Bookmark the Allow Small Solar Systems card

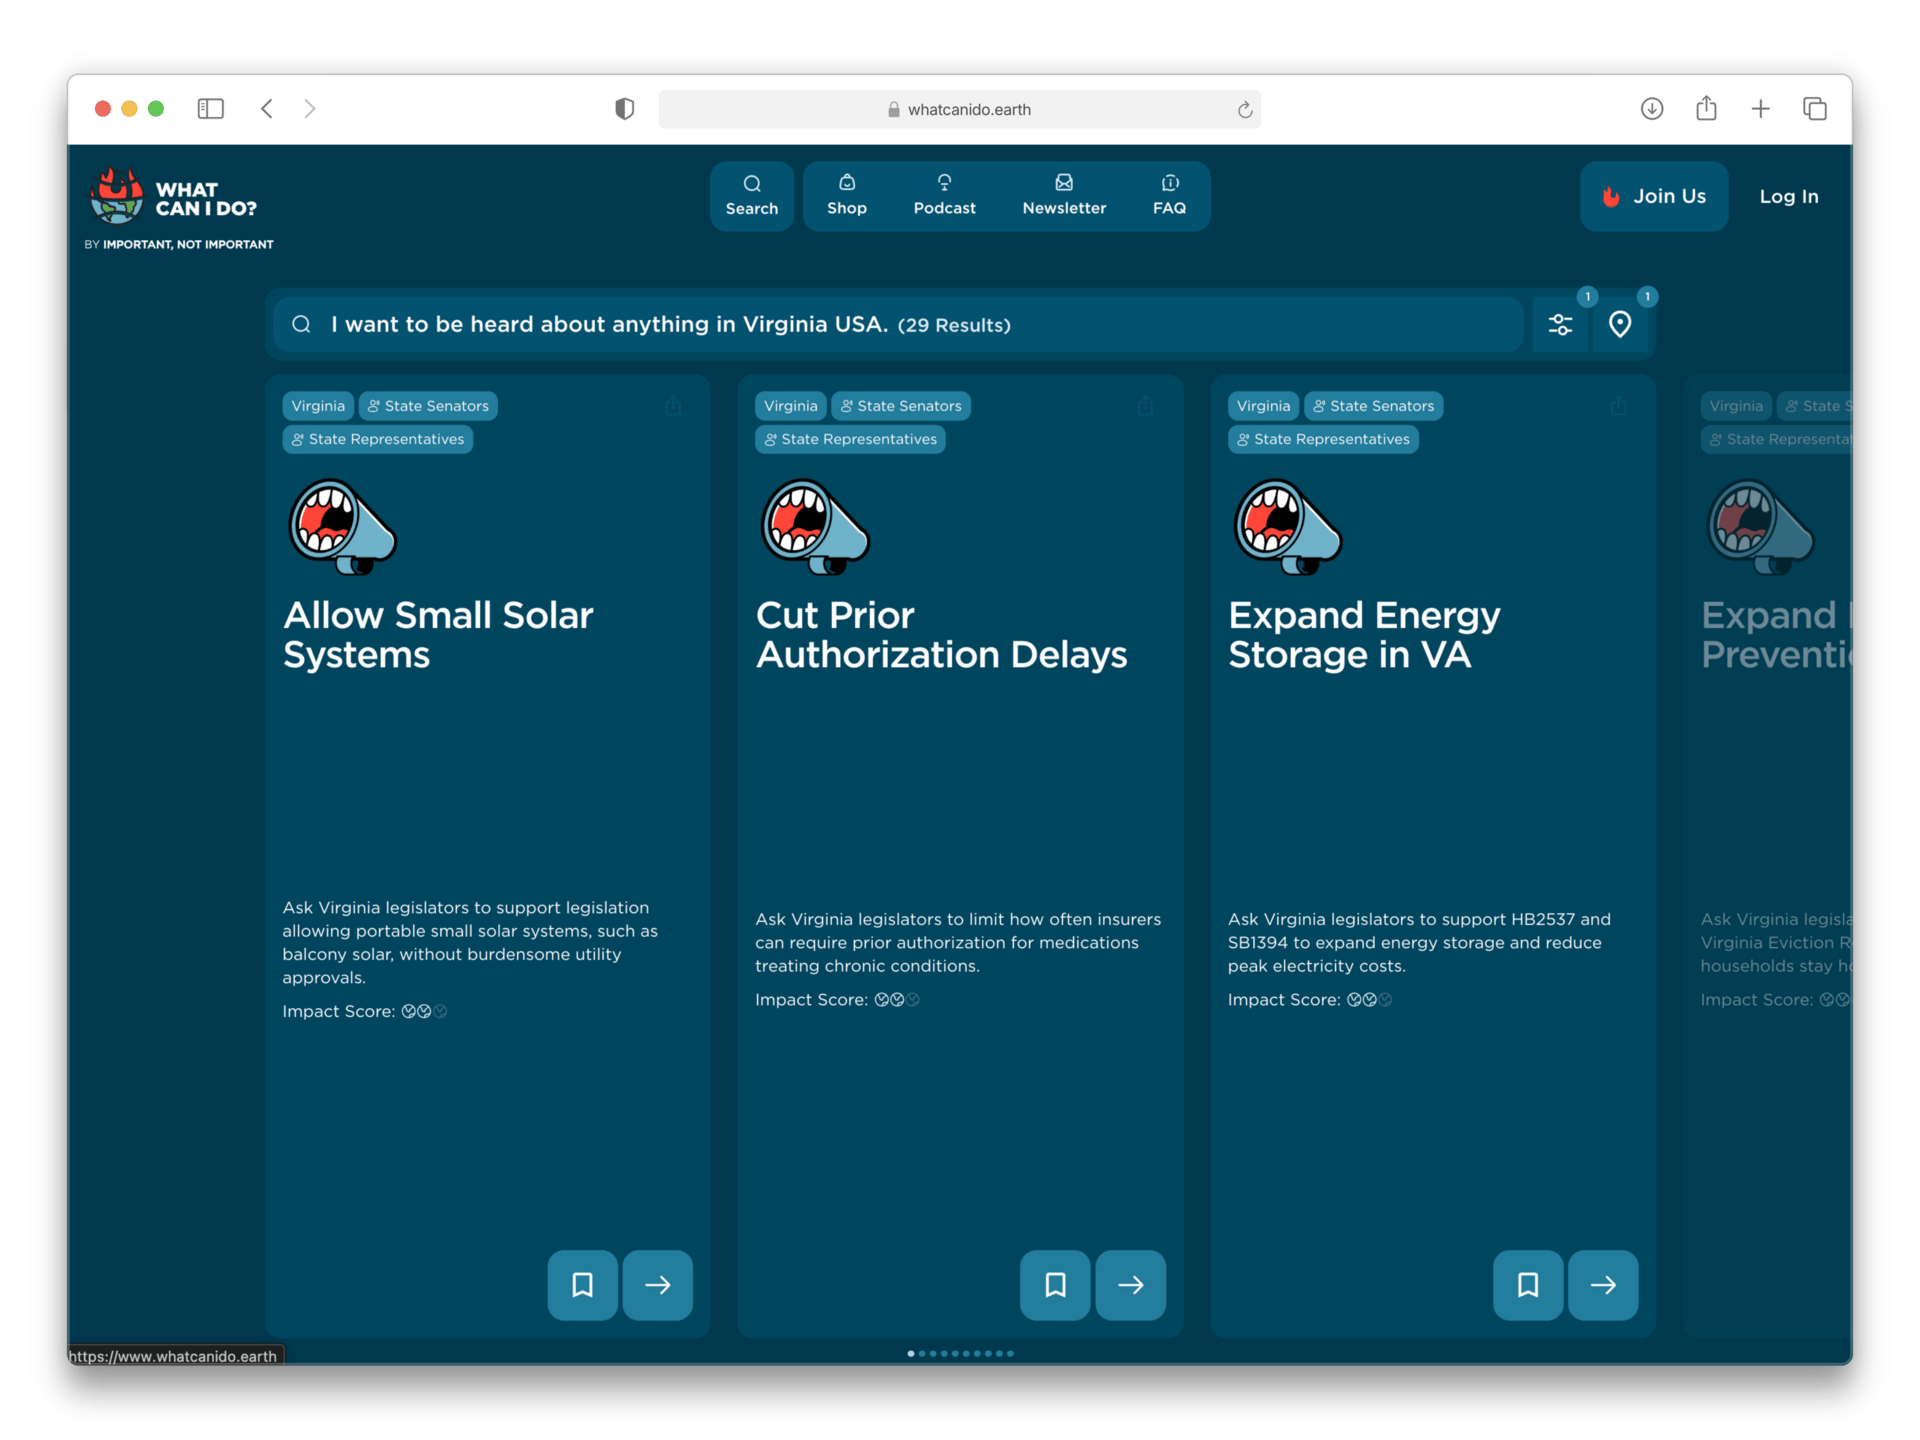click(x=582, y=1285)
